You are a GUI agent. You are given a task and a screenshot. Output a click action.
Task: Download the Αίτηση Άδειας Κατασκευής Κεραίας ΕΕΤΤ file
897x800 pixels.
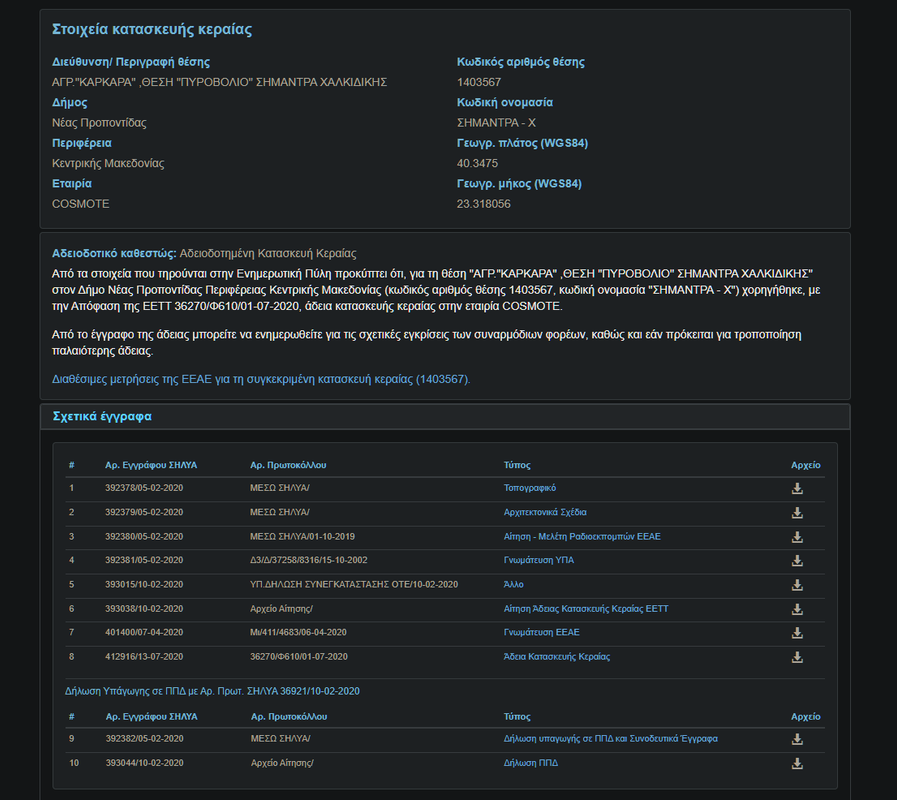pyautogui.click(x=797, y=609)
